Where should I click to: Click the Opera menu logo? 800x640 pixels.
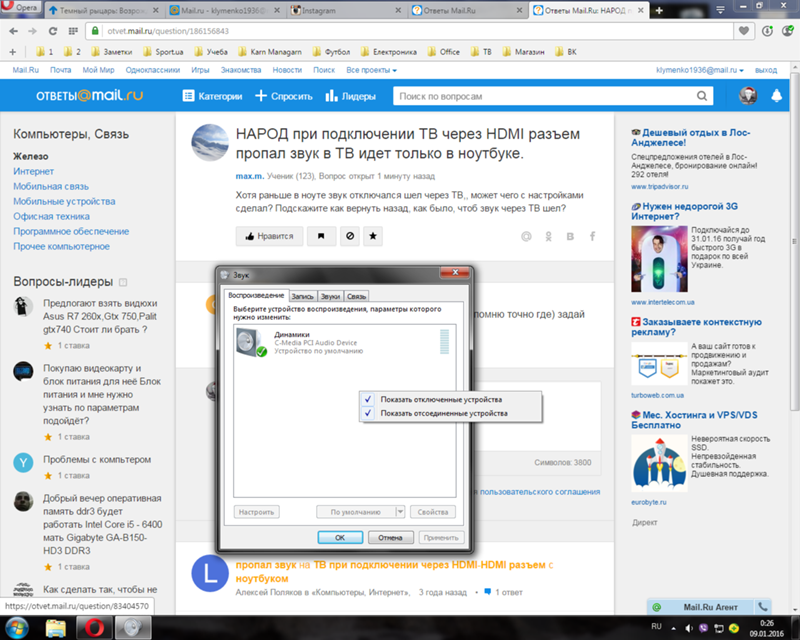tap(20, 7)
